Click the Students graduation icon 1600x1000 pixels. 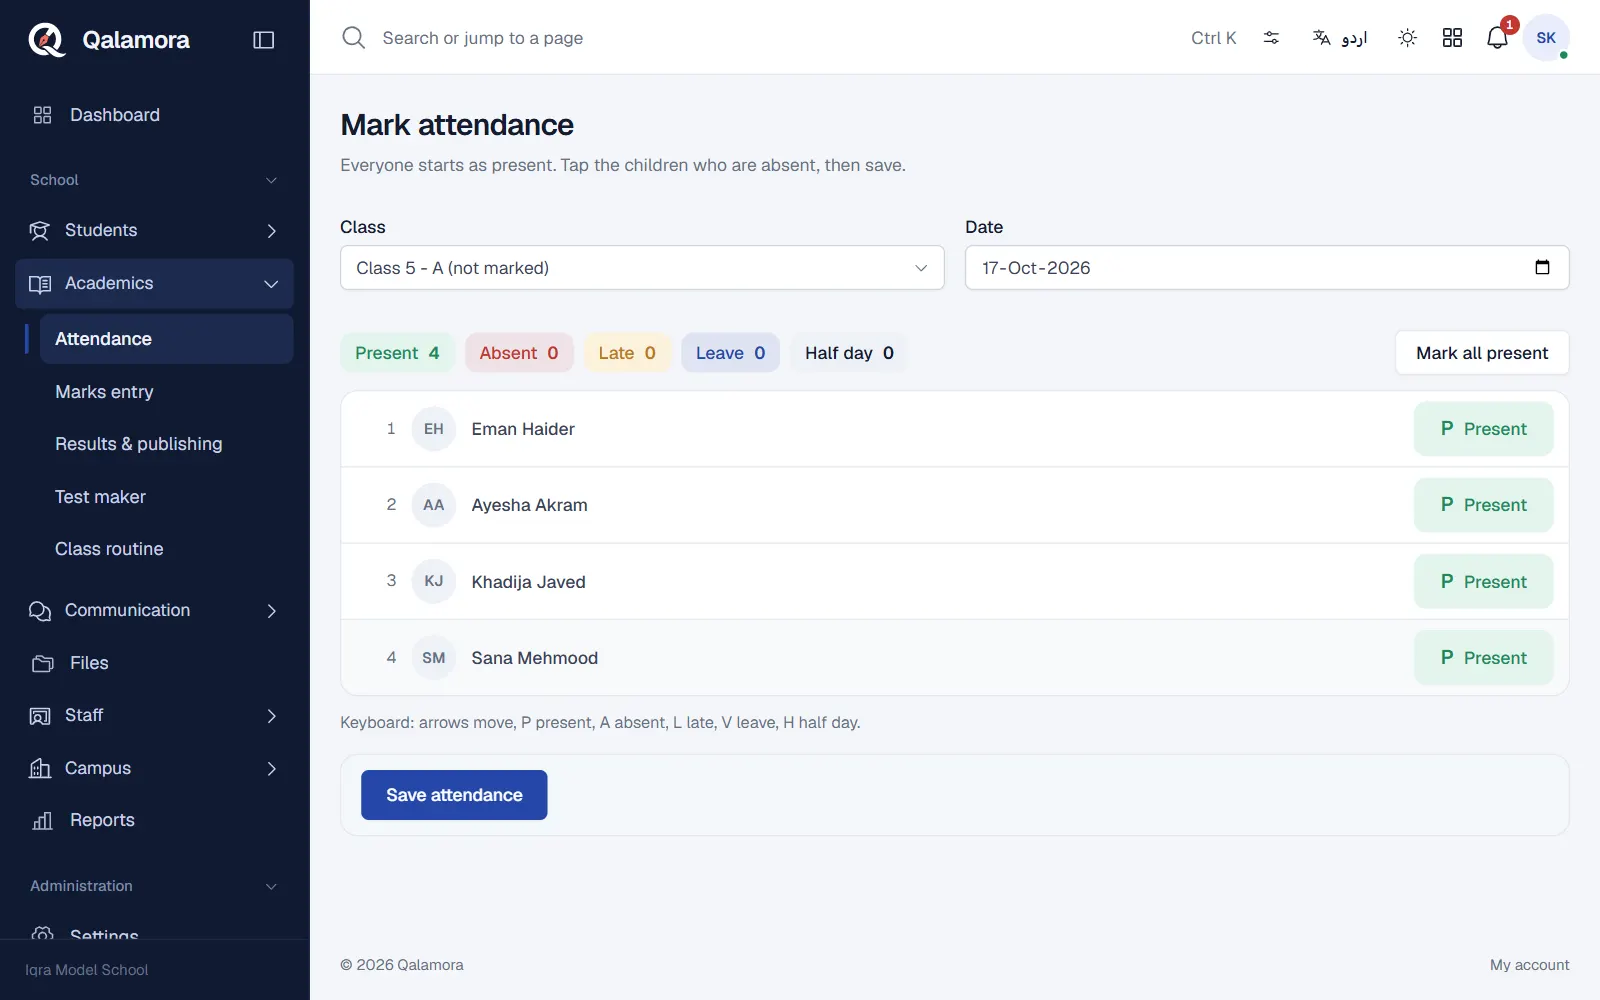tap(39, 231)
